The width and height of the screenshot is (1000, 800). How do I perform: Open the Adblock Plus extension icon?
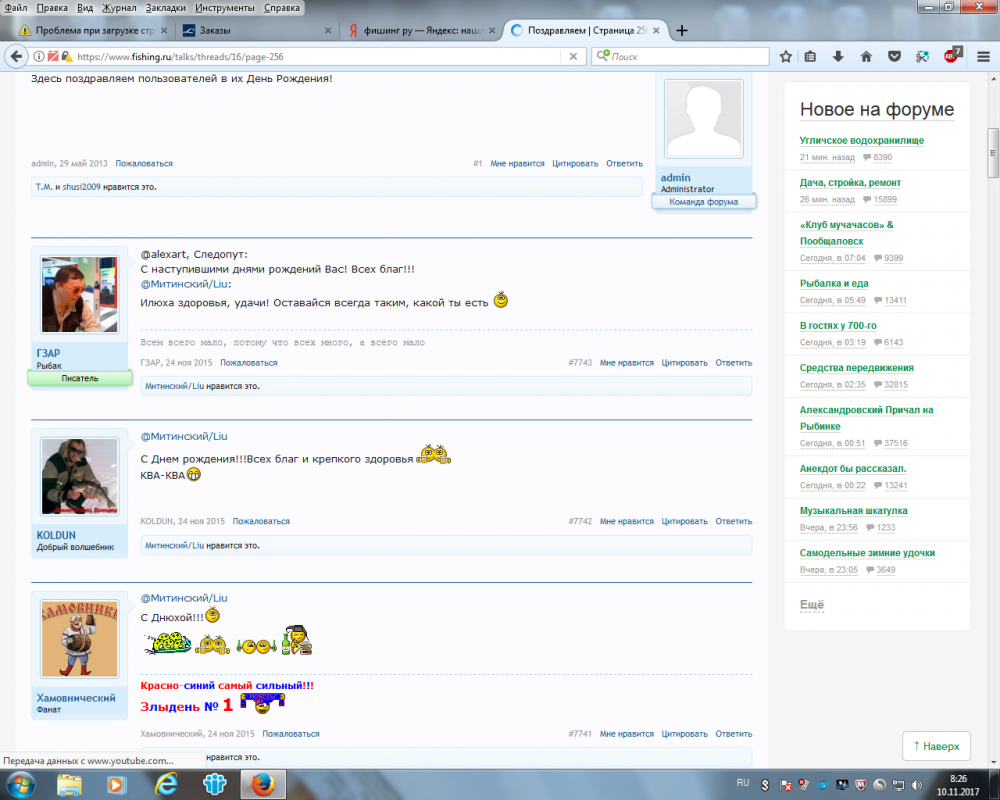tap(951, 56)
